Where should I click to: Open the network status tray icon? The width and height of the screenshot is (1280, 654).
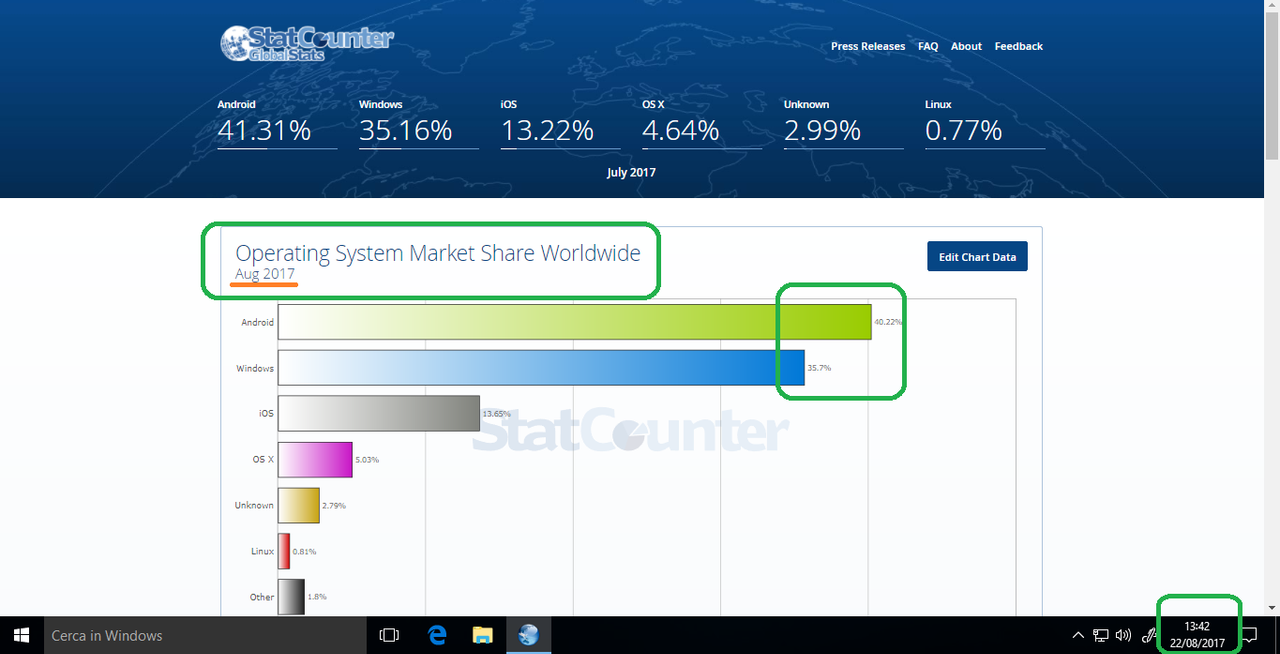pyautogui.click(x=1101, y=635)
